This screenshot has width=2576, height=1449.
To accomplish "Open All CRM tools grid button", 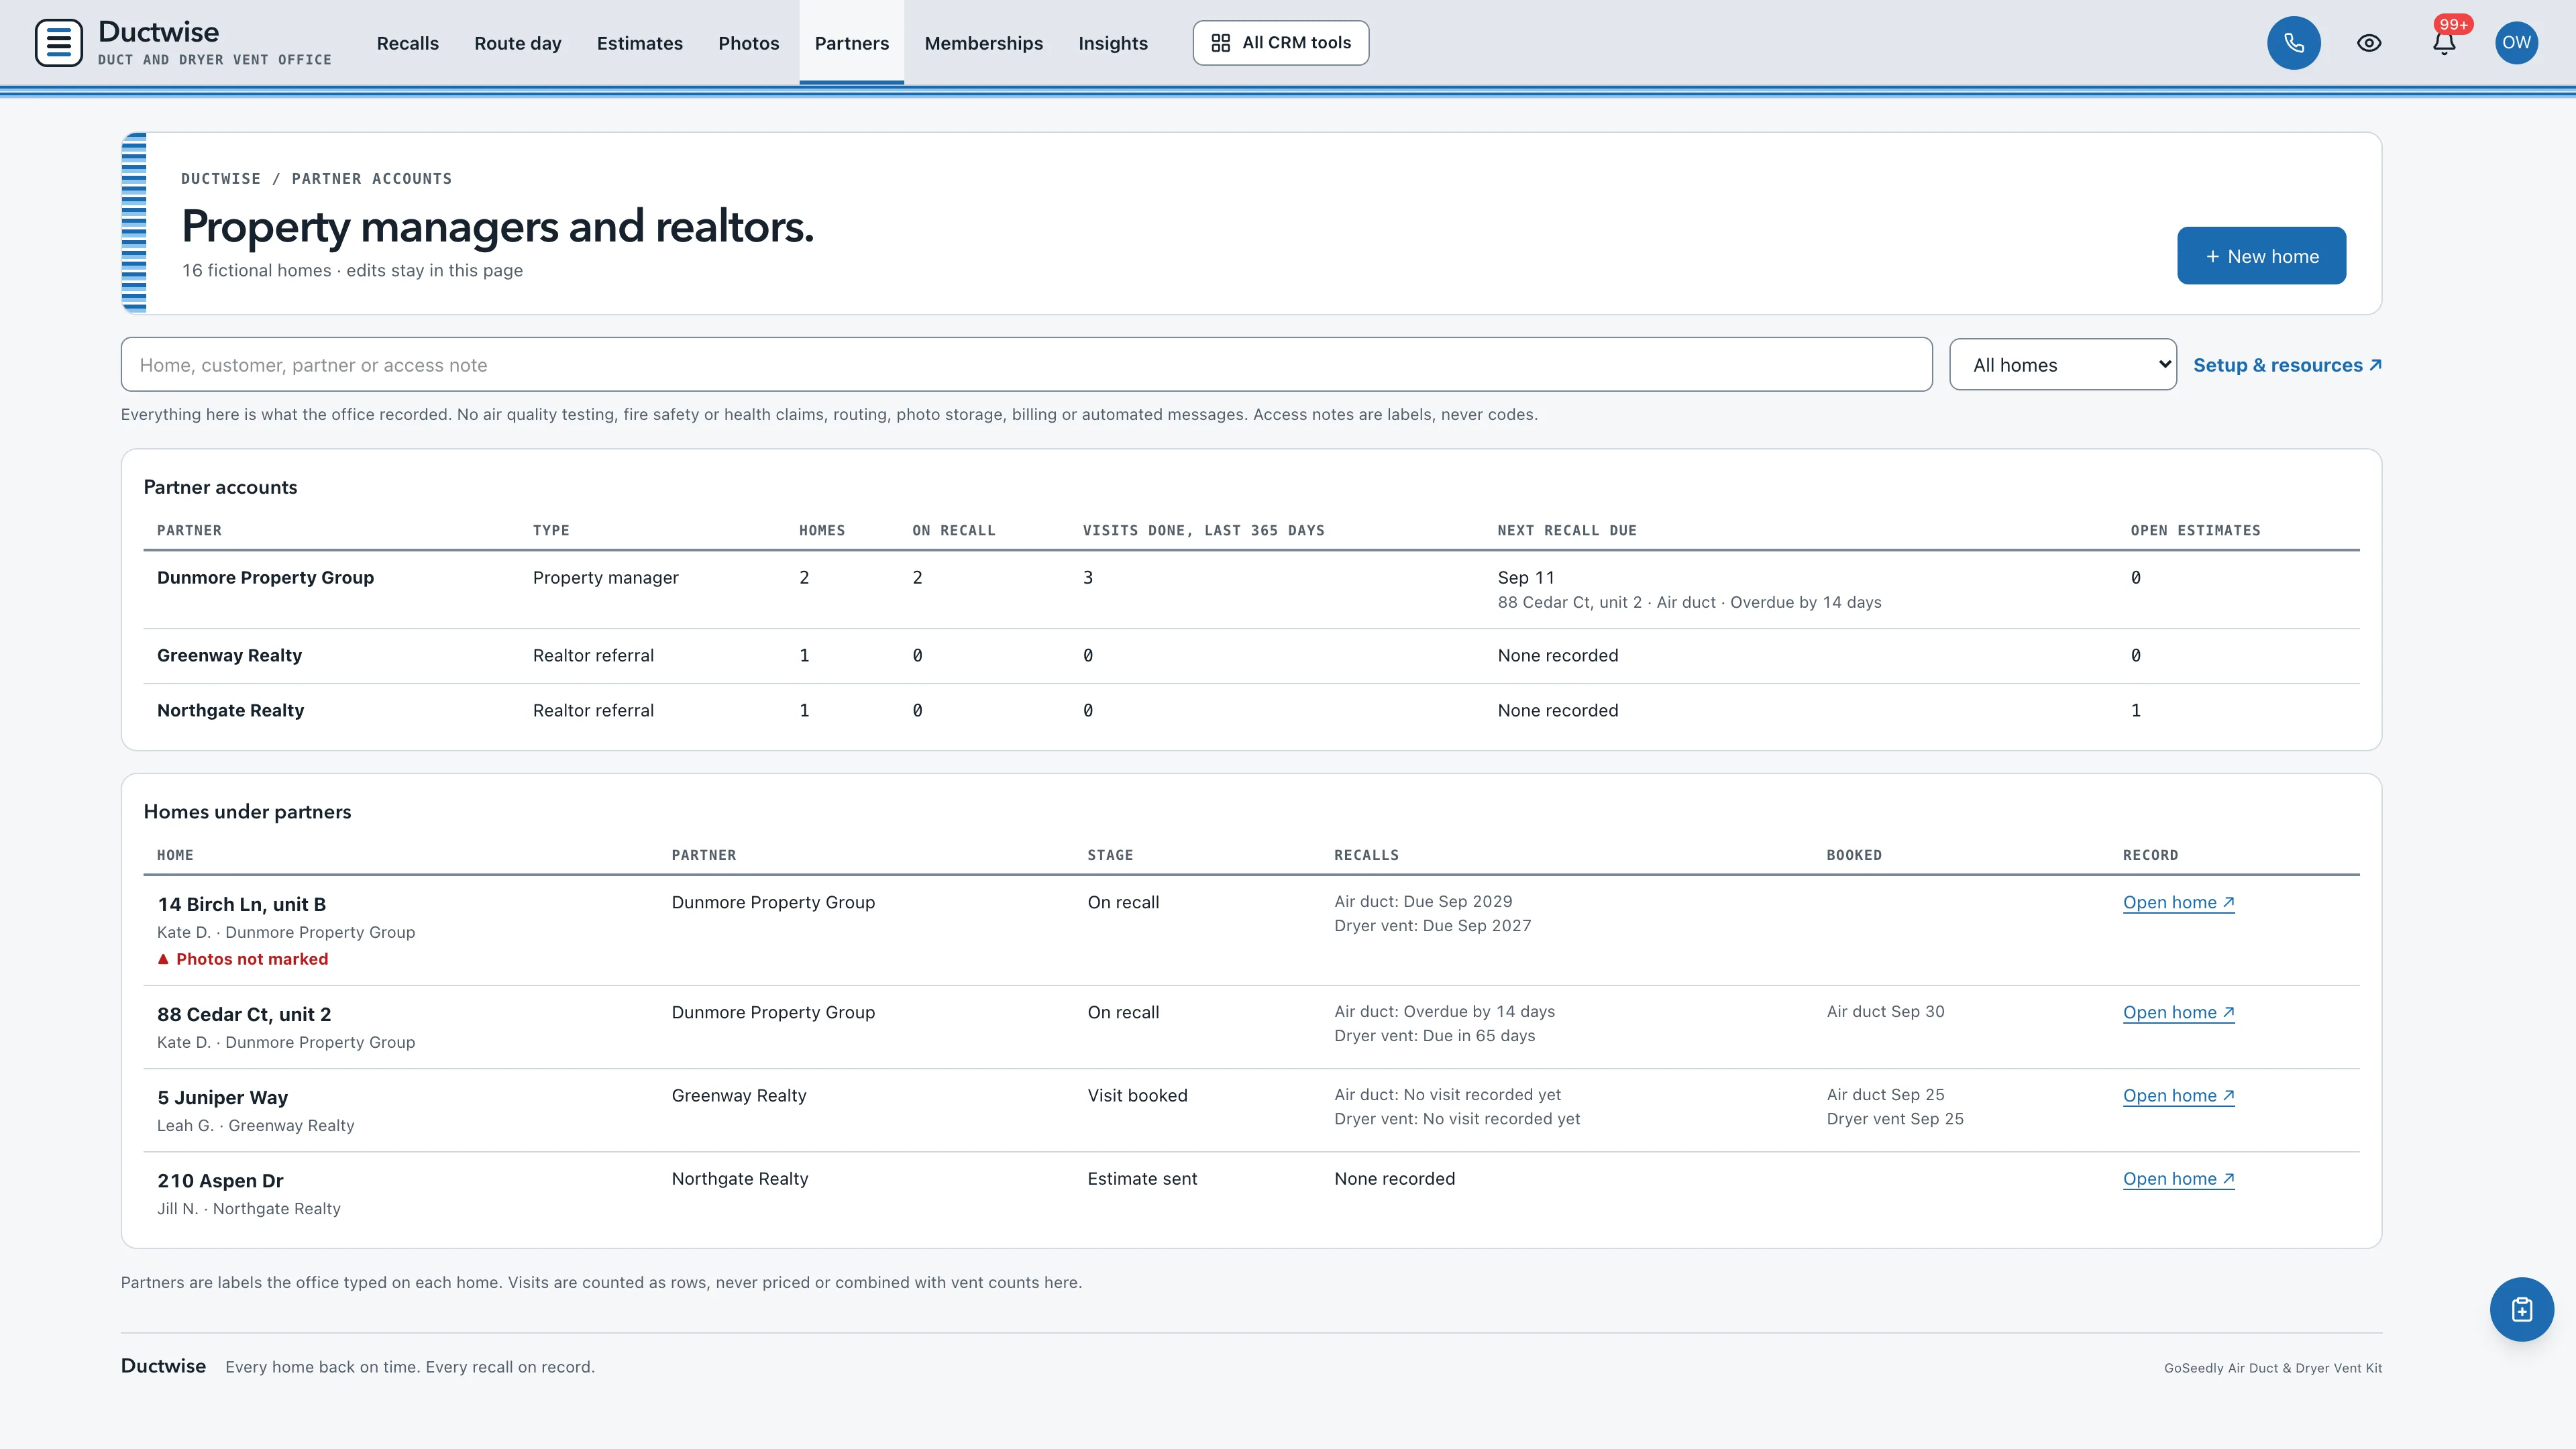I will coord(1281,43).
